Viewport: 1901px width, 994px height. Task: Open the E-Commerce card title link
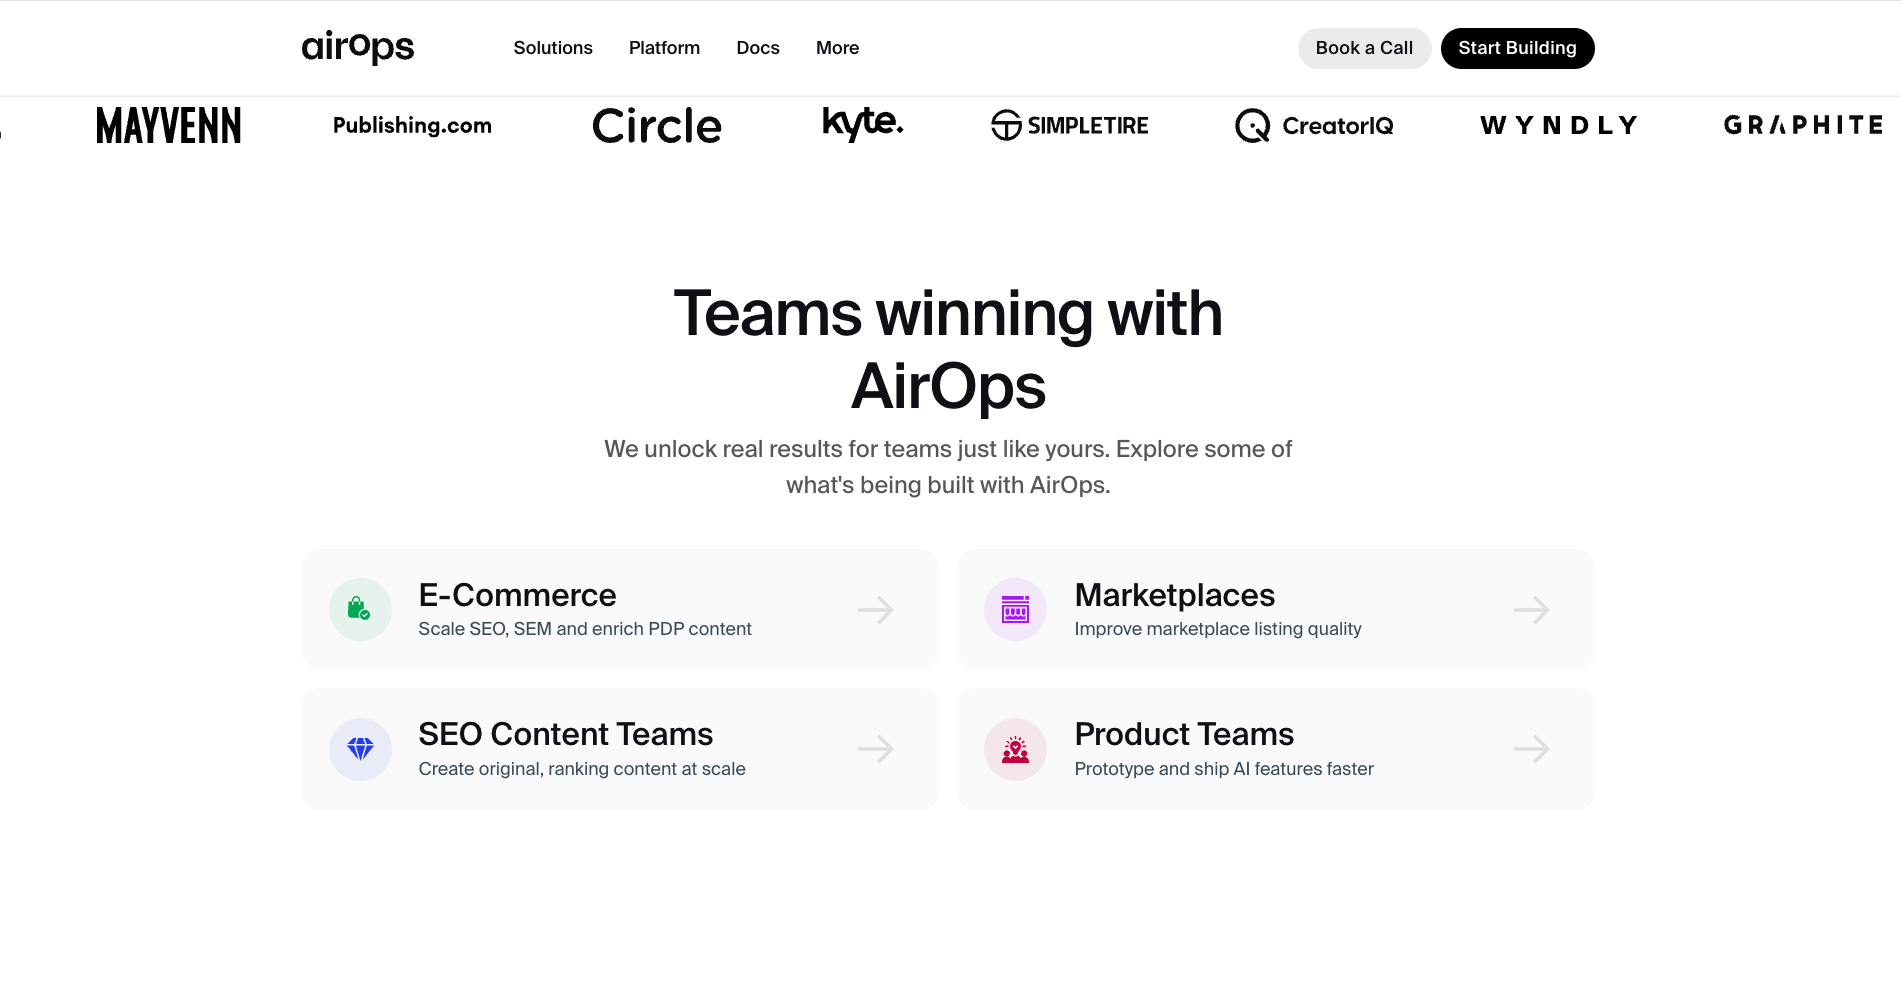coord(517,595)
